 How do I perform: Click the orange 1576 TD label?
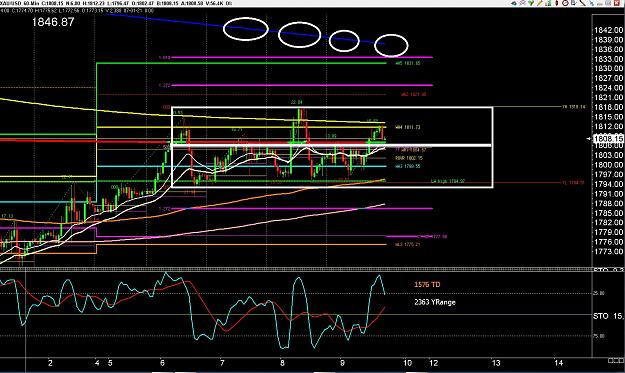tap(427, 285)
